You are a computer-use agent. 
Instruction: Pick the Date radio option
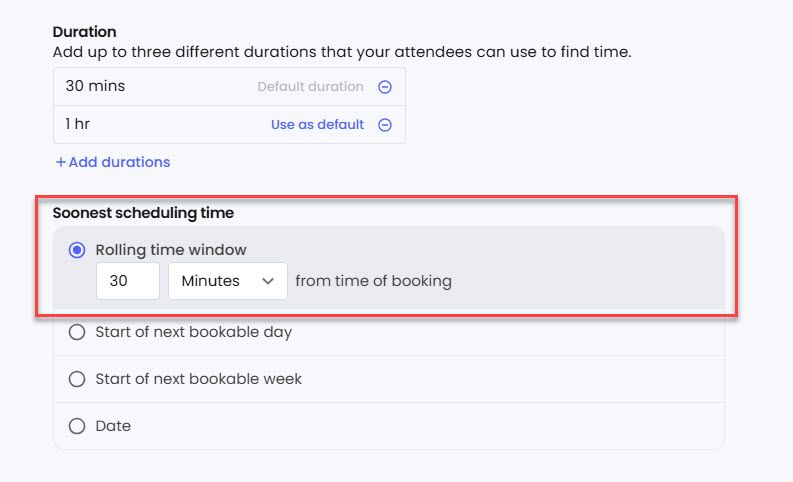click(77, 426)
